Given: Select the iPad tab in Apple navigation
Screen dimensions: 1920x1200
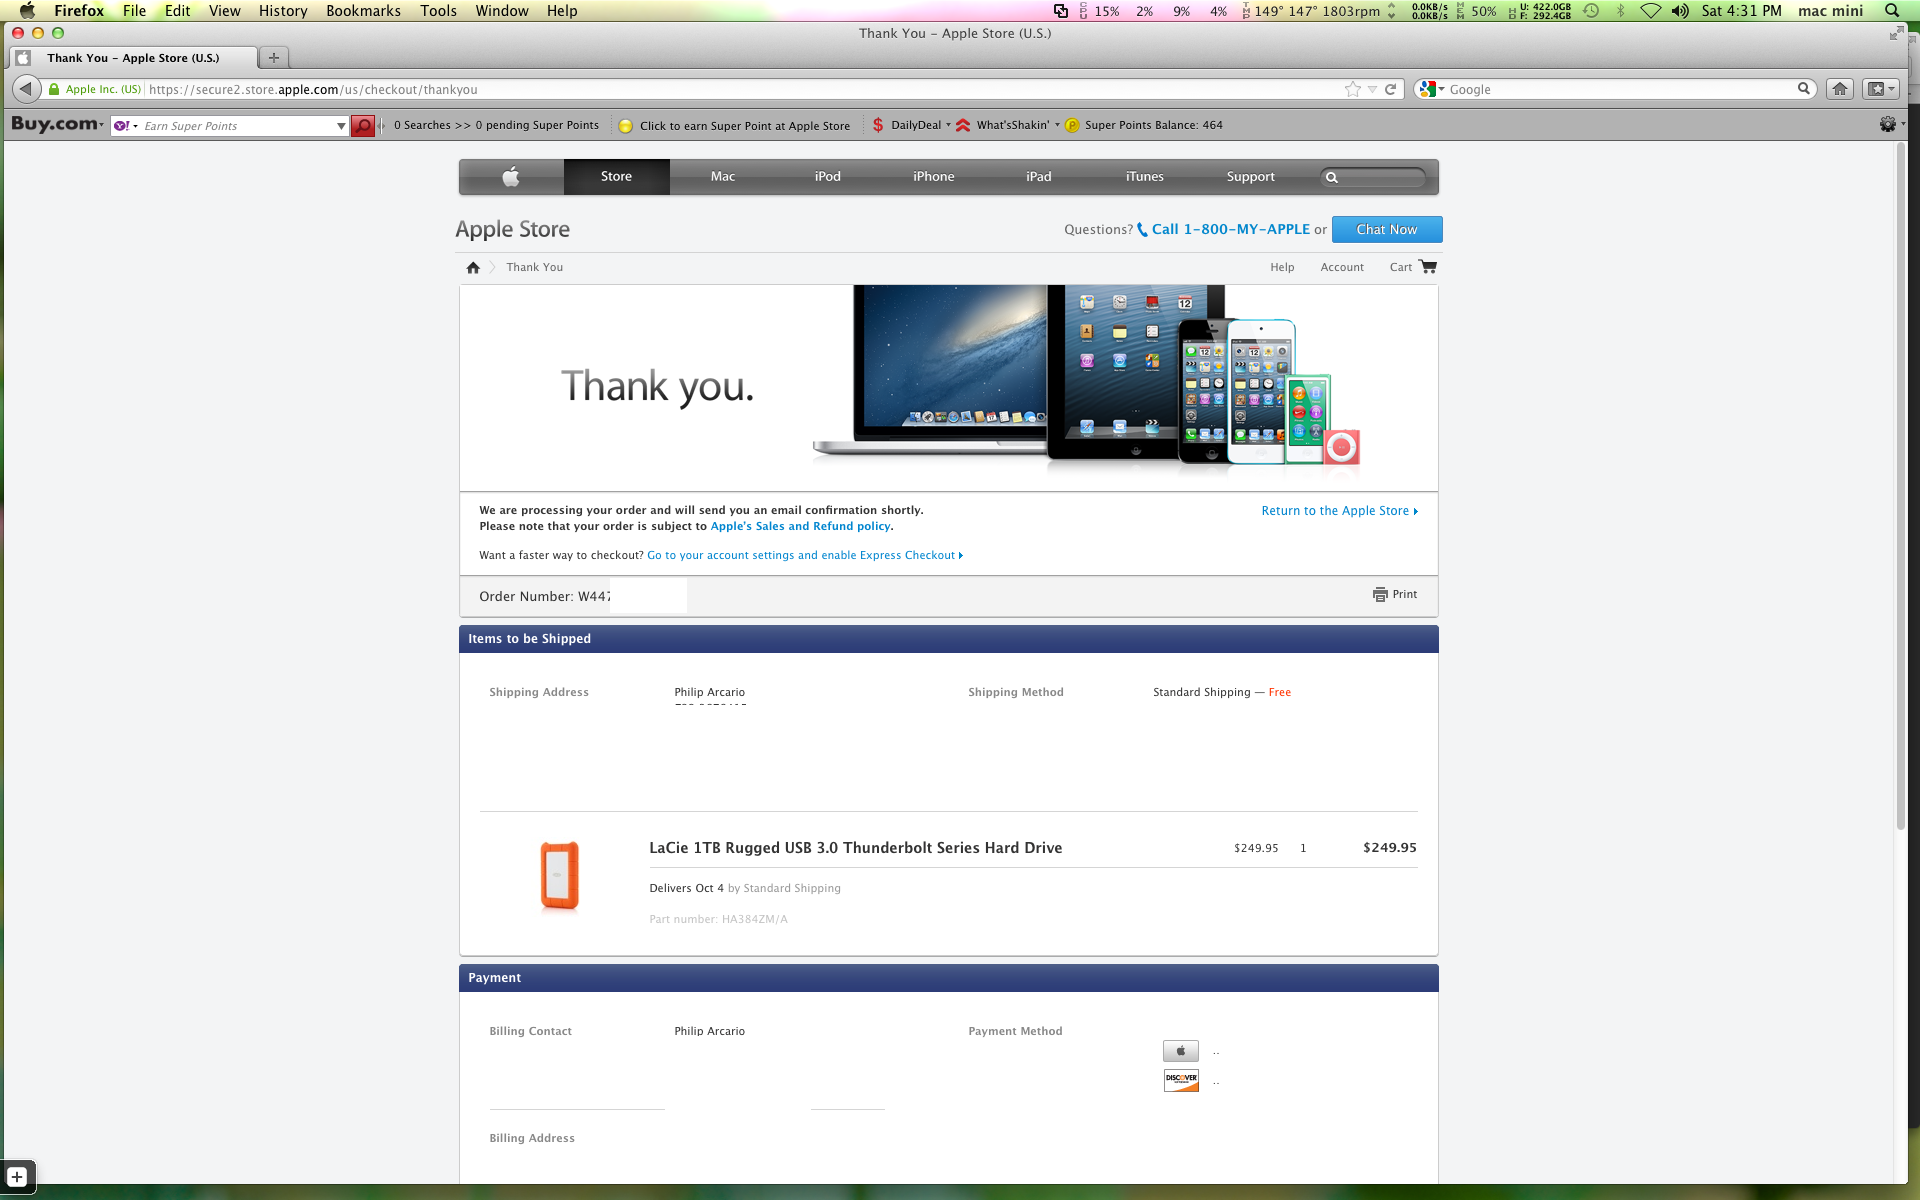Looking at the screenshot, I should tap(1039, 177).
